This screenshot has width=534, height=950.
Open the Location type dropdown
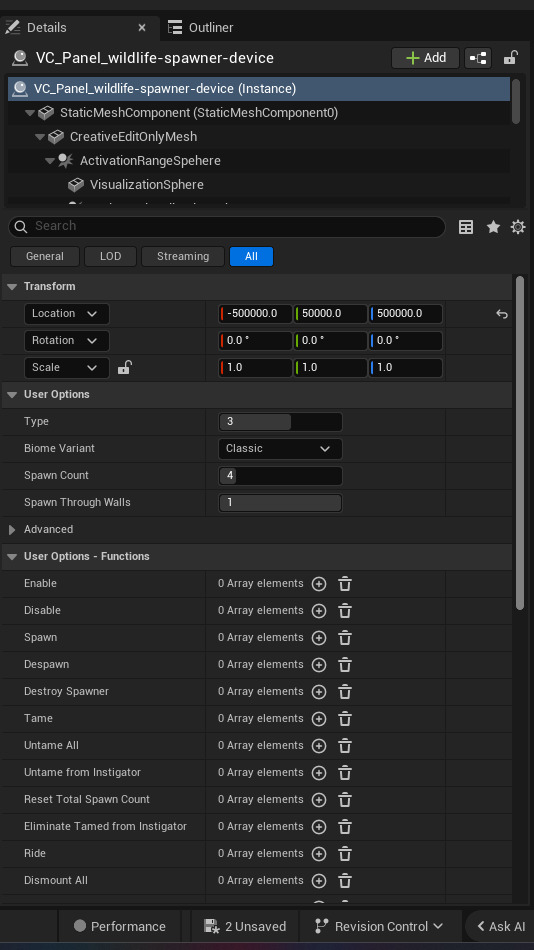[x=66, y=314]
